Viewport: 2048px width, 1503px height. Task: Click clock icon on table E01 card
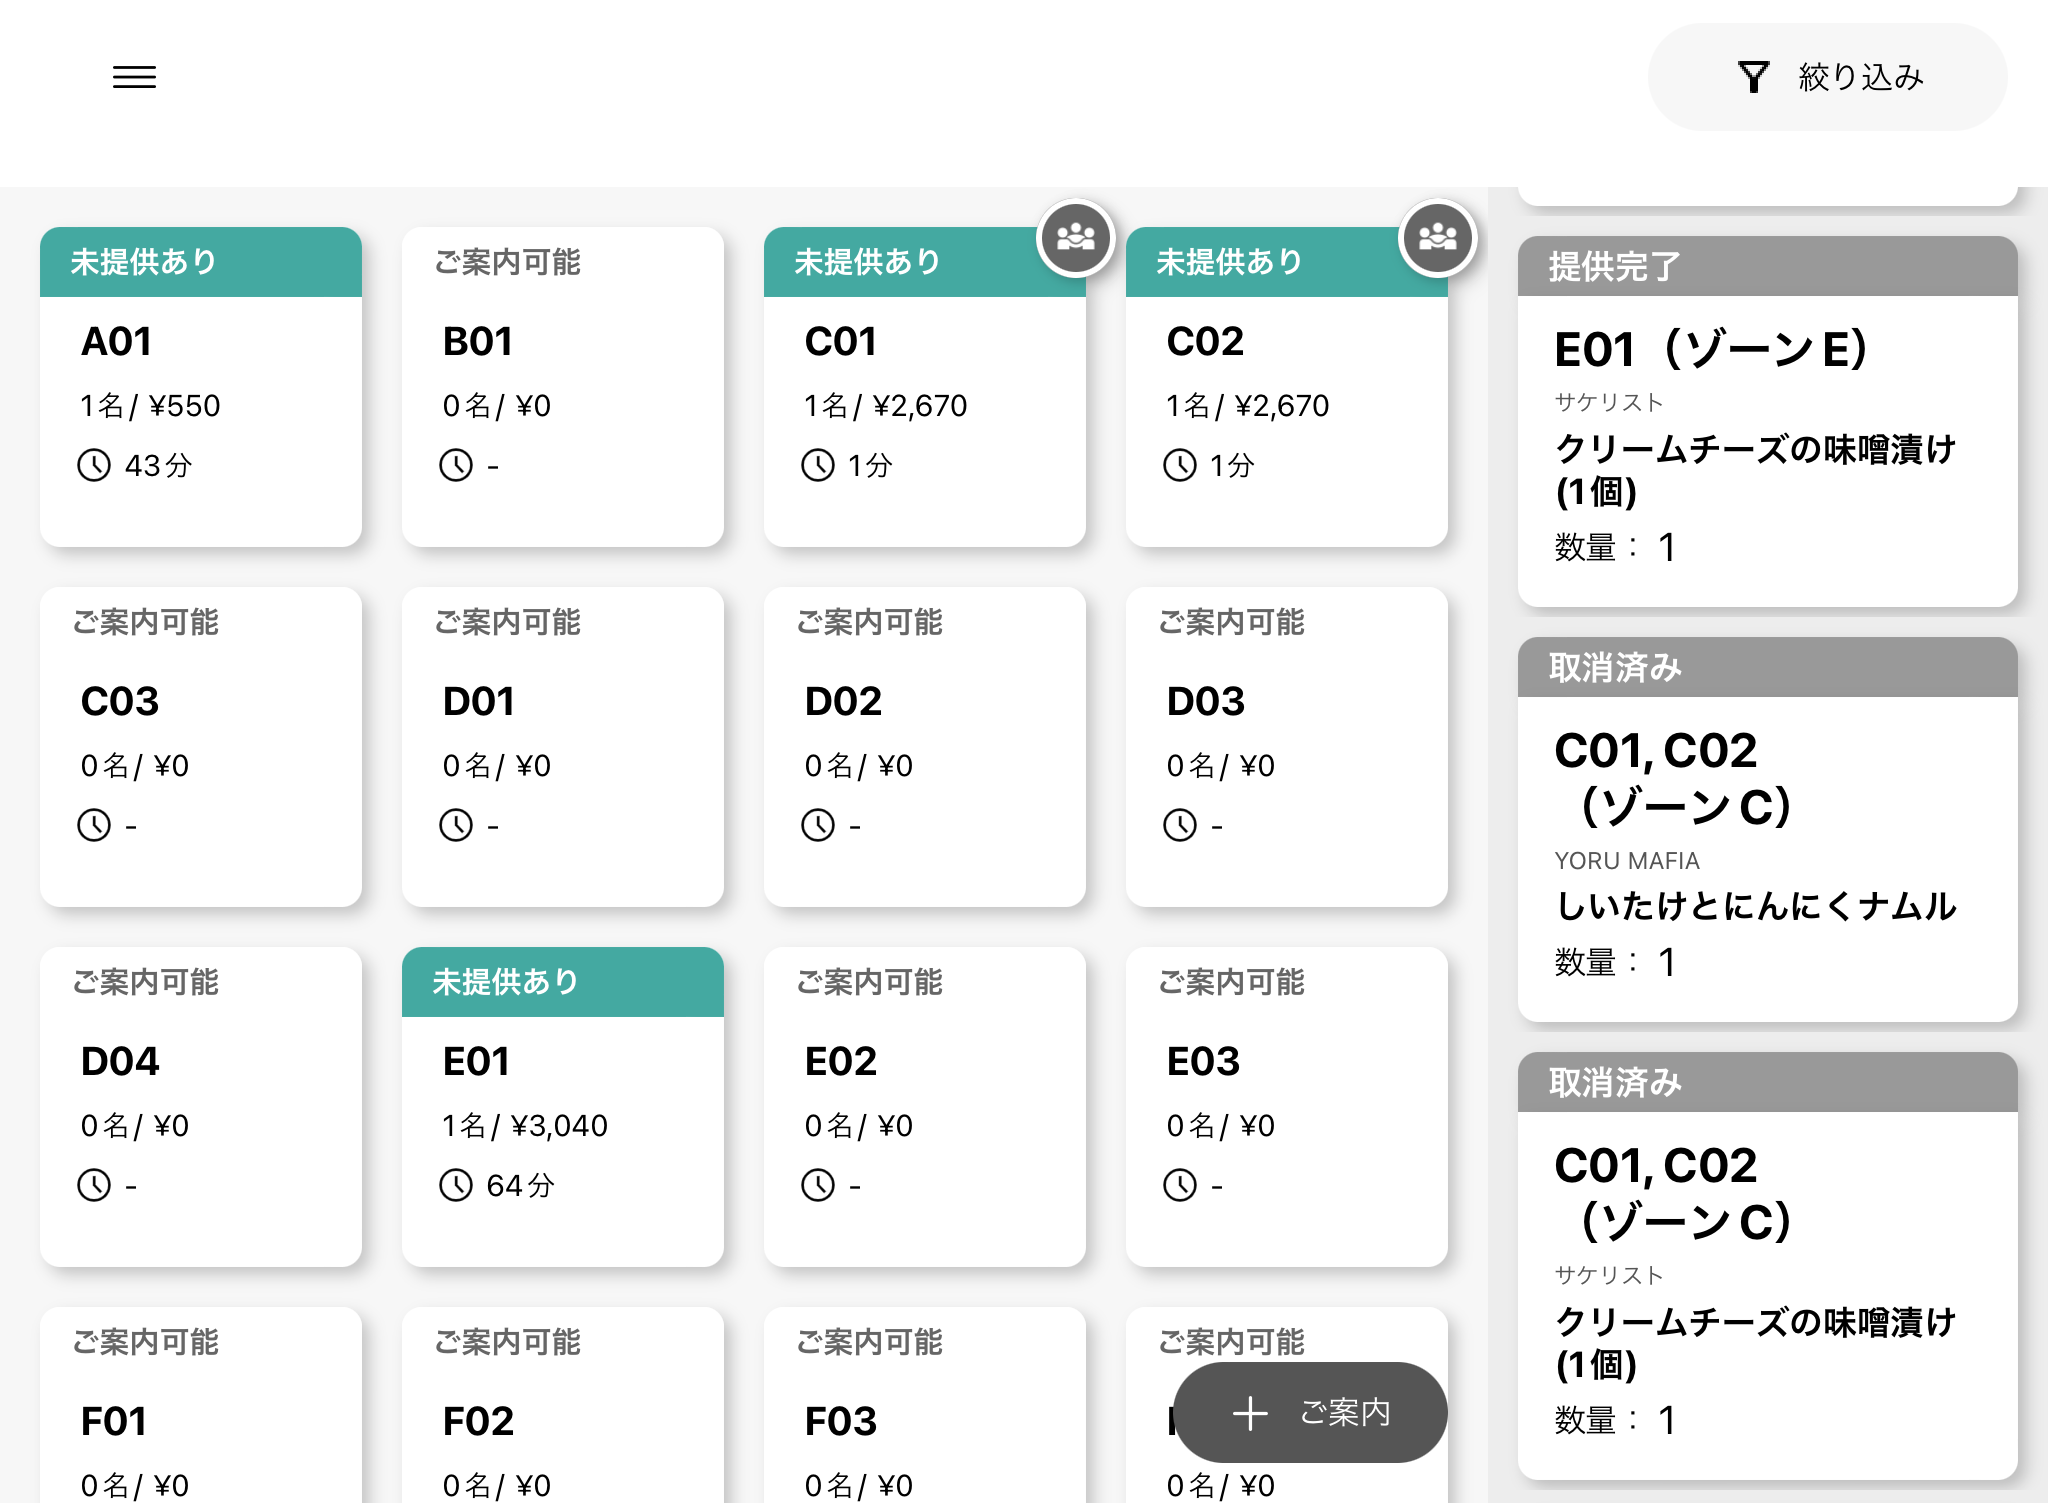pyautogui.click(x=456, y=1185)
